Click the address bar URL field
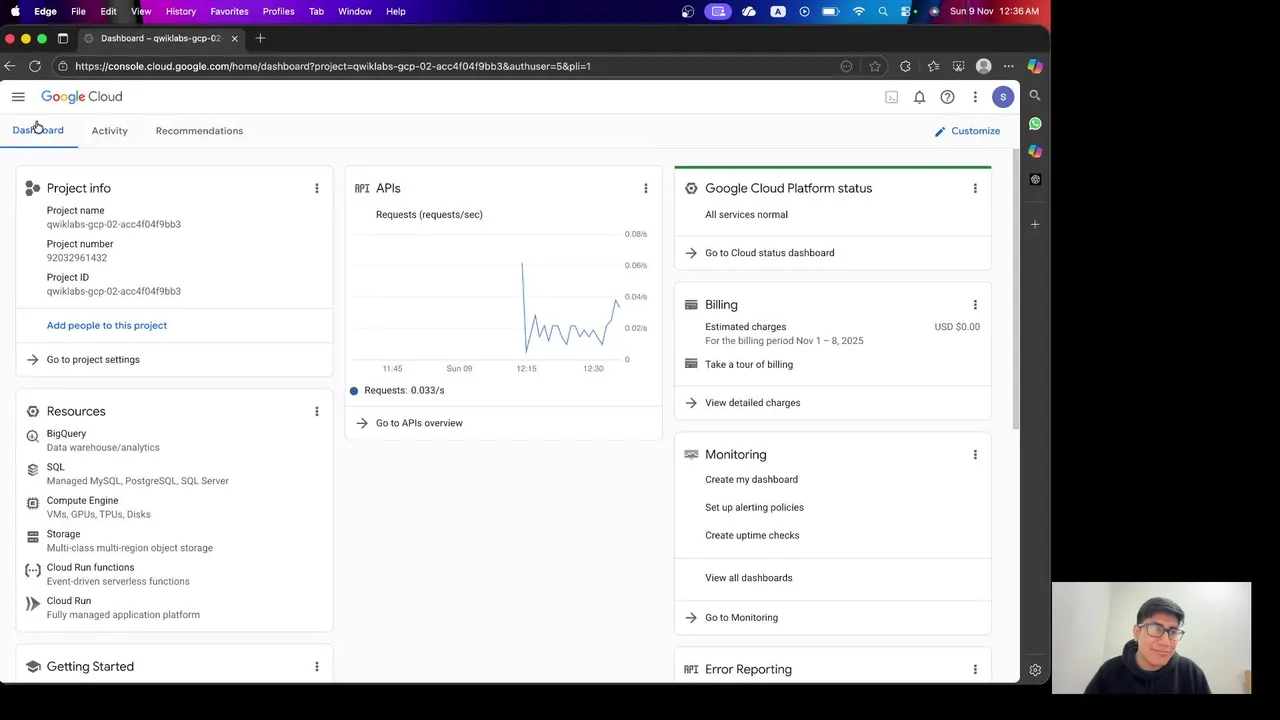Viewport: 1280px width, 720px height. pos(450,66)
